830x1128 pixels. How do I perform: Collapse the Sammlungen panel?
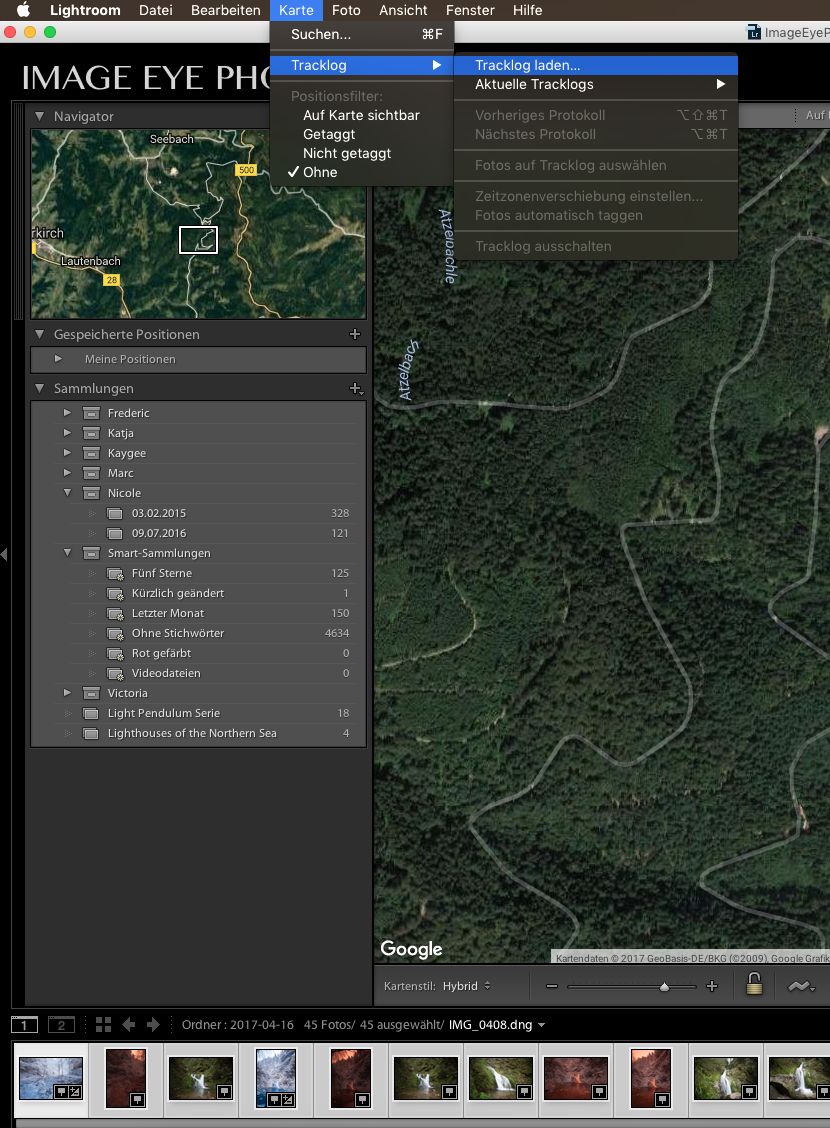(x=40, y=388)
